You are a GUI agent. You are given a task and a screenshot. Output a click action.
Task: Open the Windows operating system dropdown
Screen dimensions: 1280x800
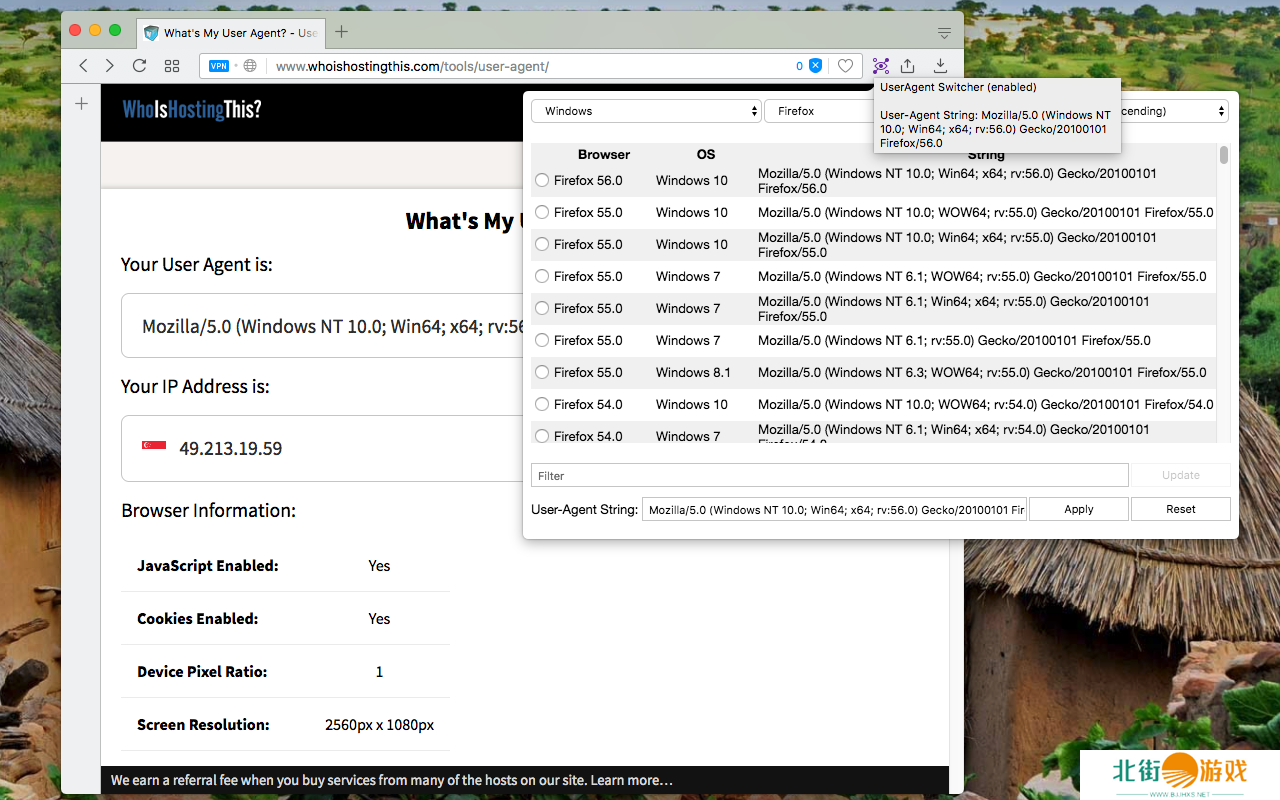pos(646,111)
